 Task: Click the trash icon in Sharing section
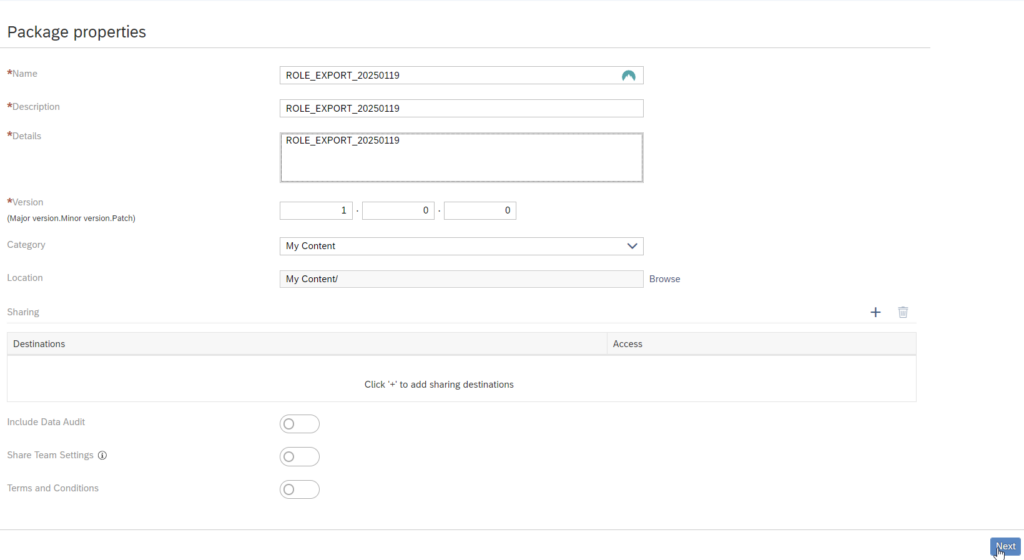pyautogui.click(x=903, y=312)
